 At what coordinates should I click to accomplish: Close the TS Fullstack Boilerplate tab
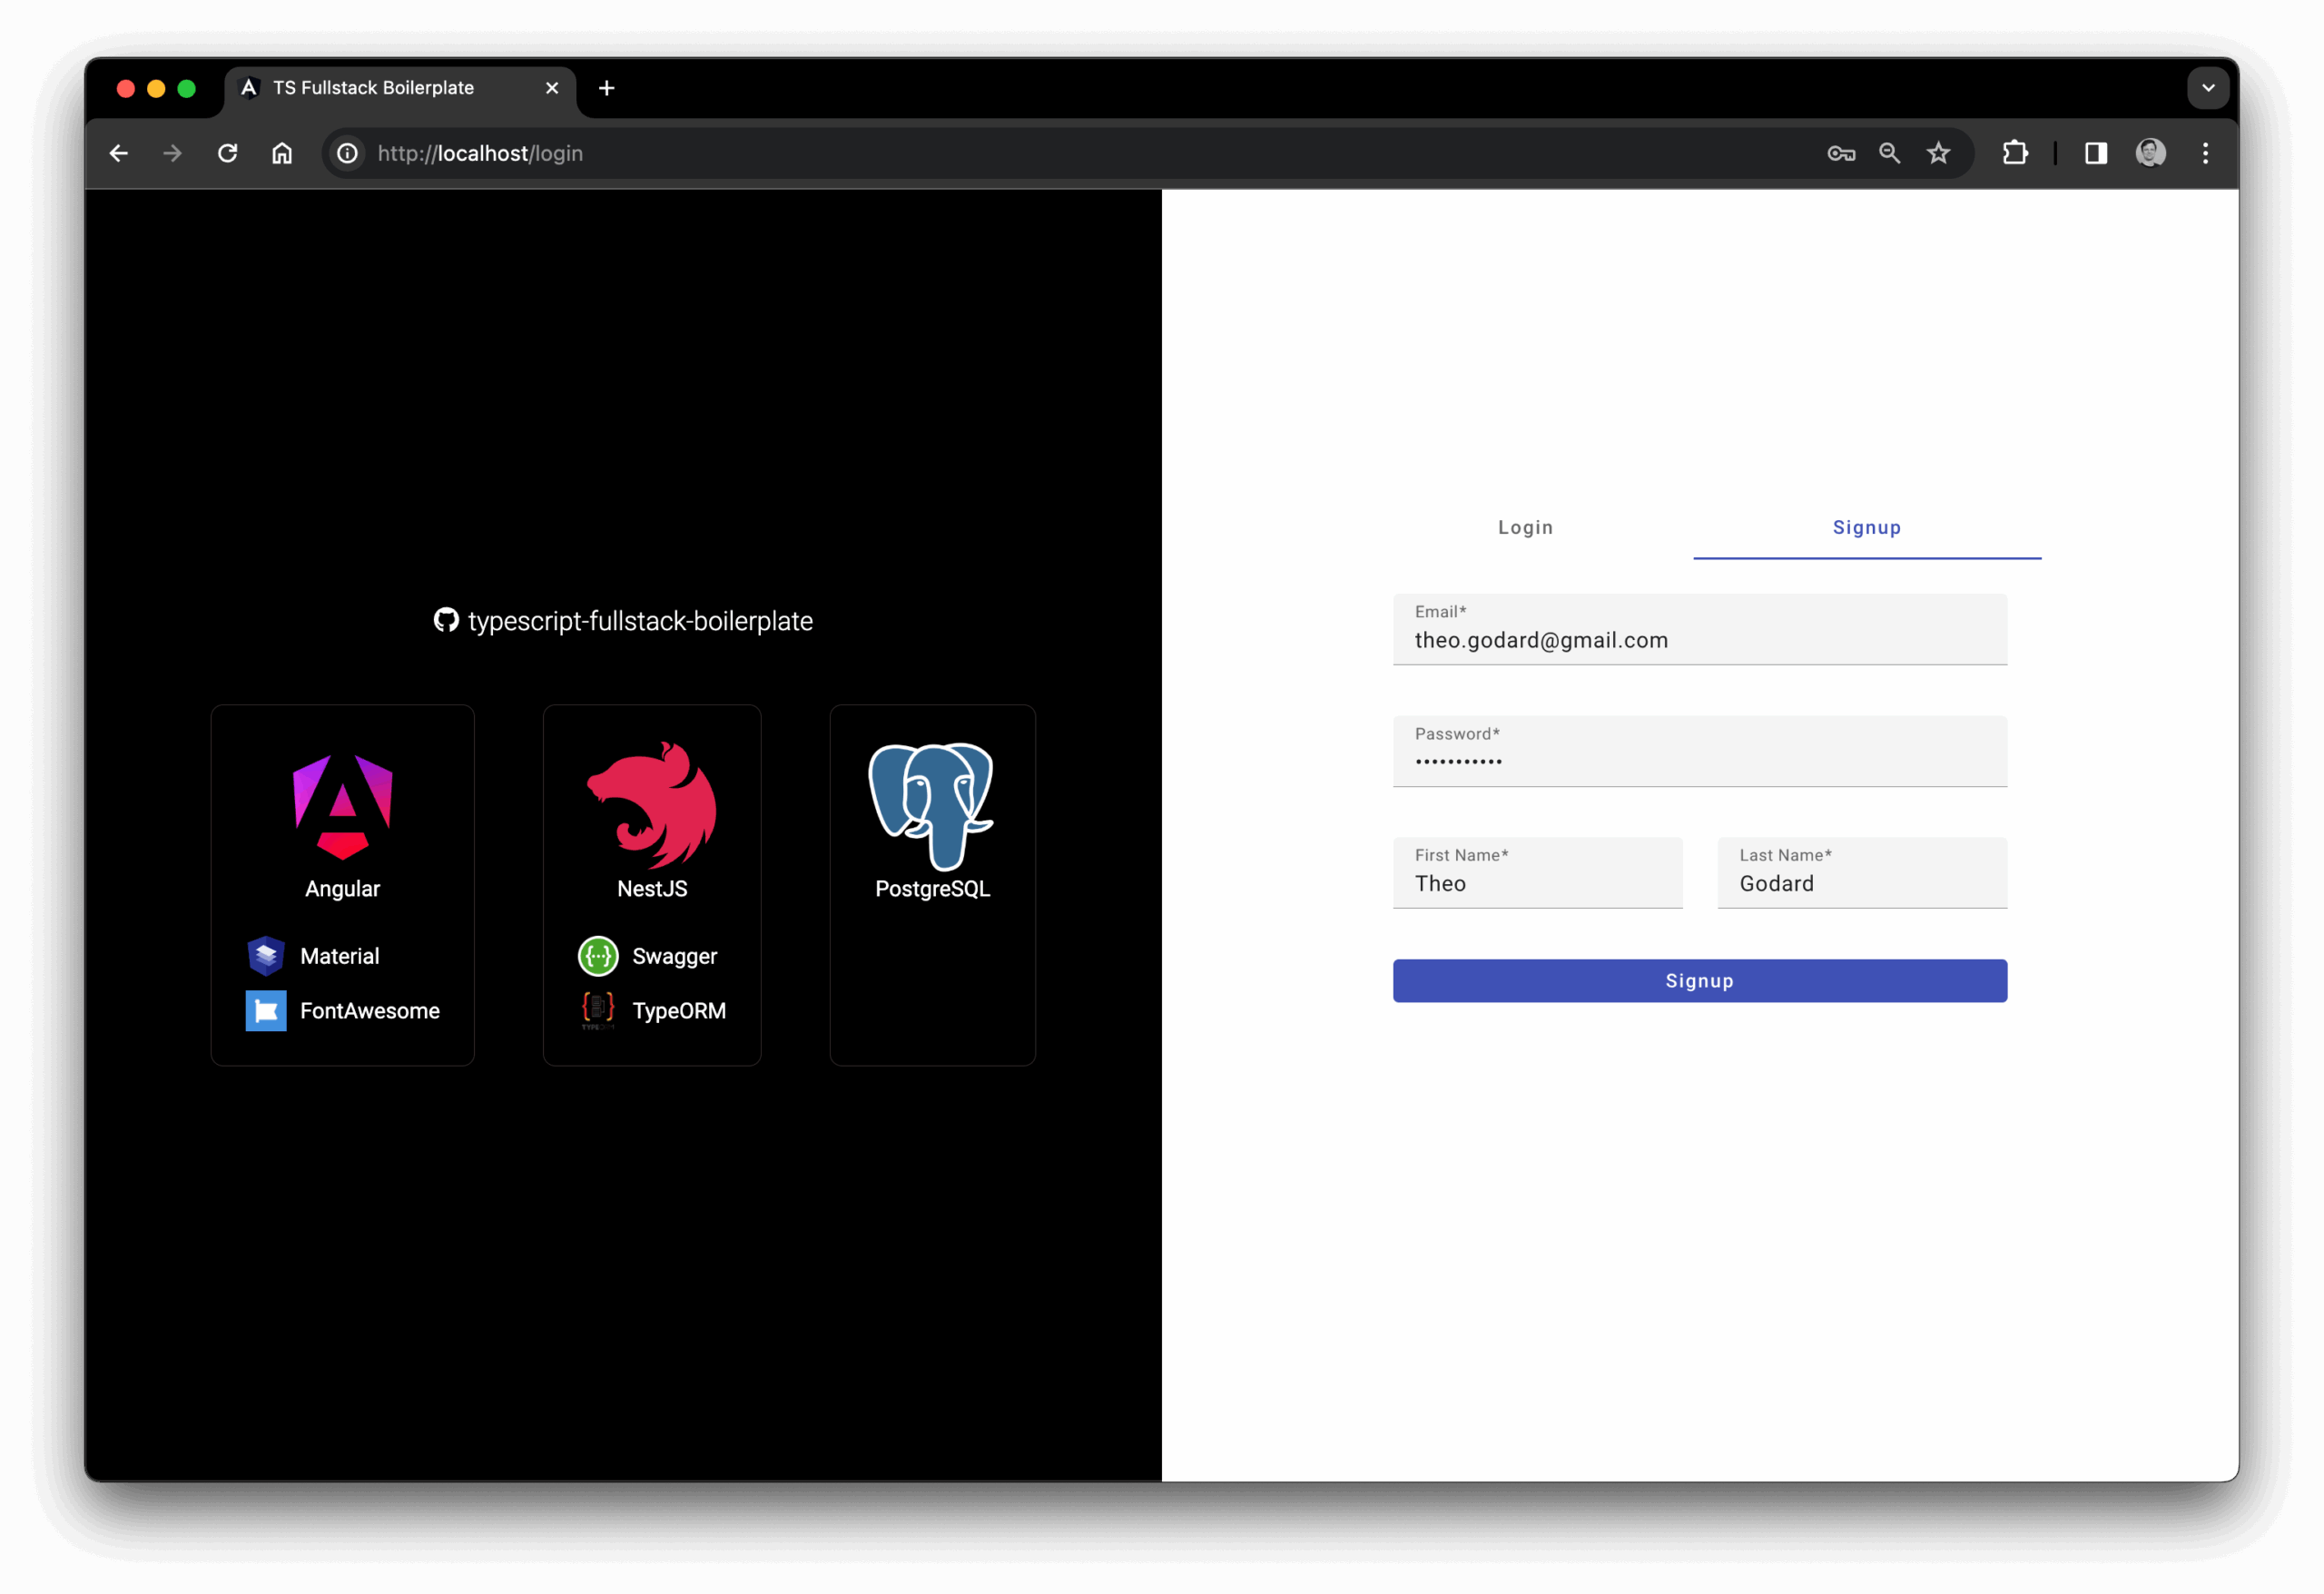pos(552,88)
